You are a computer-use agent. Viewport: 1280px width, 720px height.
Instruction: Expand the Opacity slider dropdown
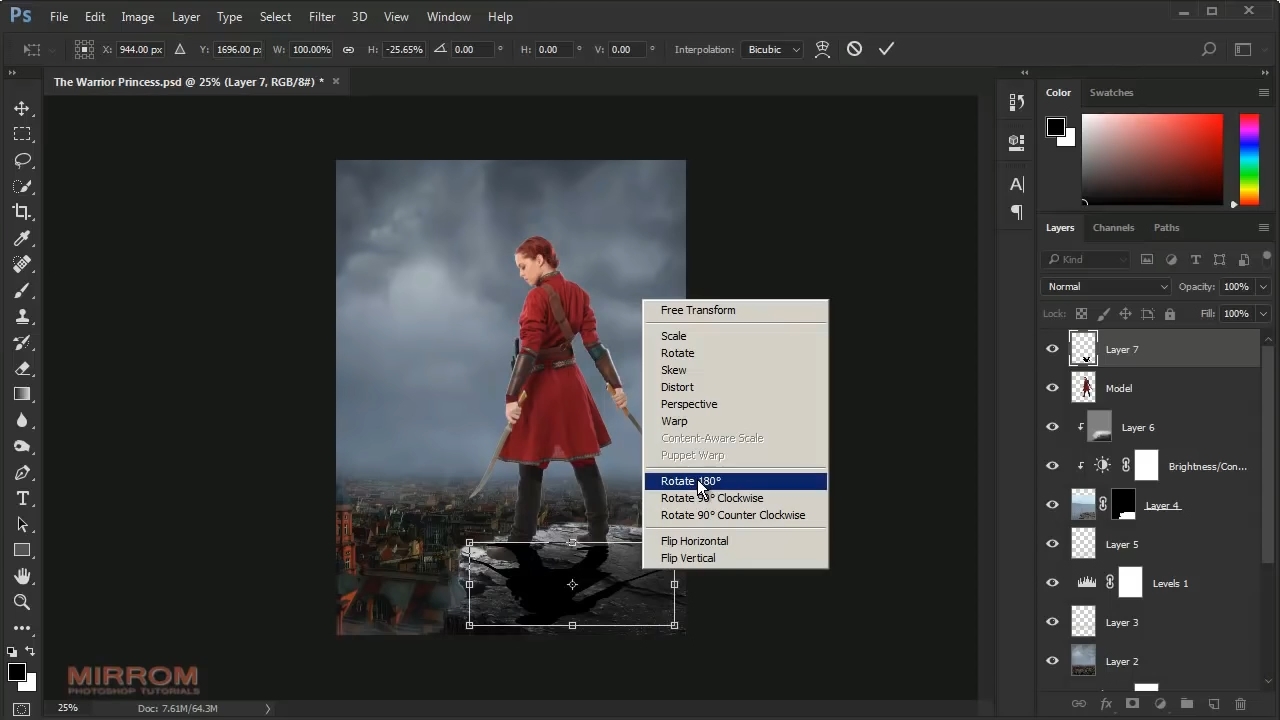point(1263,287)
